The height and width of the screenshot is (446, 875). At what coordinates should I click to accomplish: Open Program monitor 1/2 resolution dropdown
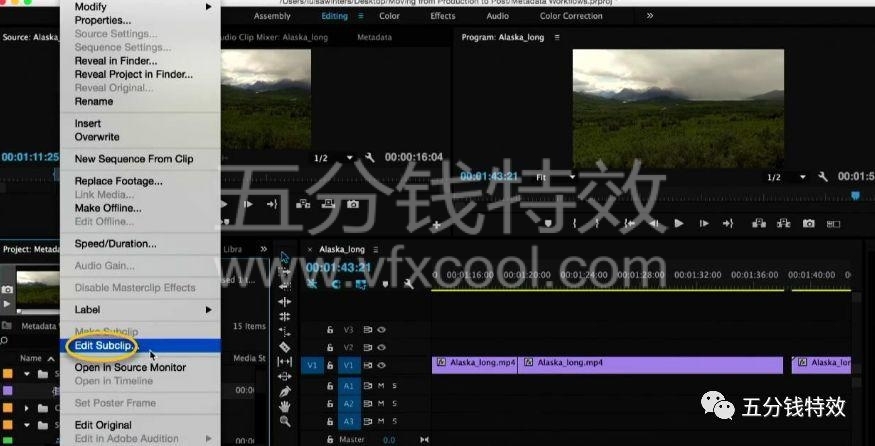[x=786, y=178]
